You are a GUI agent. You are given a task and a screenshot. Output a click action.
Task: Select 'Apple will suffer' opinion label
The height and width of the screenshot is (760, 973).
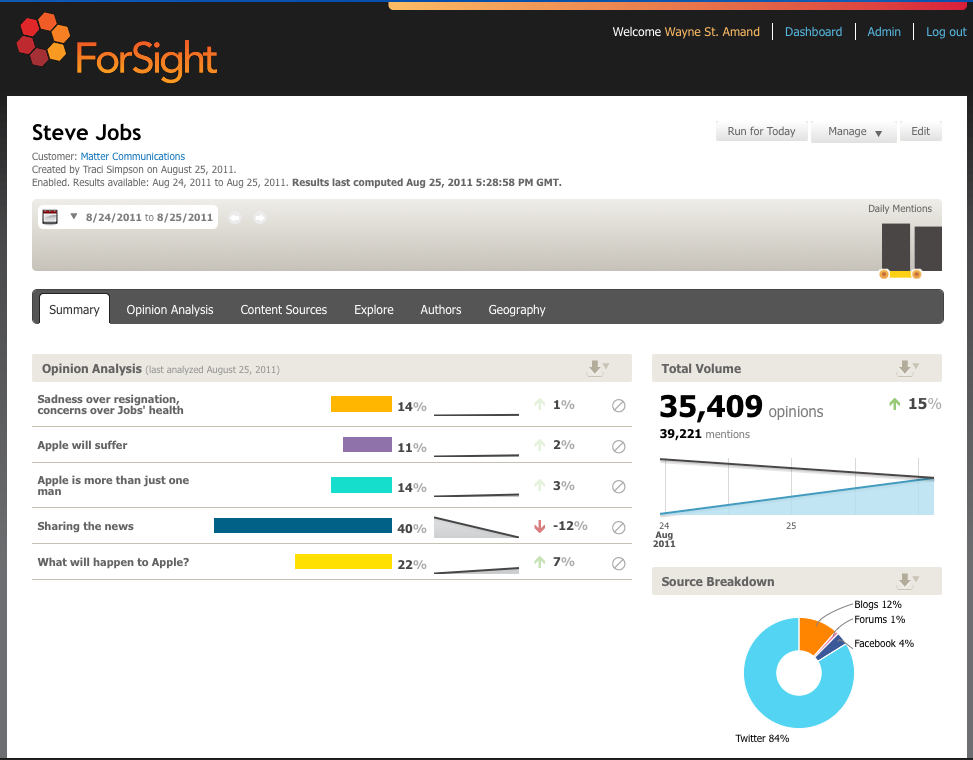click(x=82, y=445)
